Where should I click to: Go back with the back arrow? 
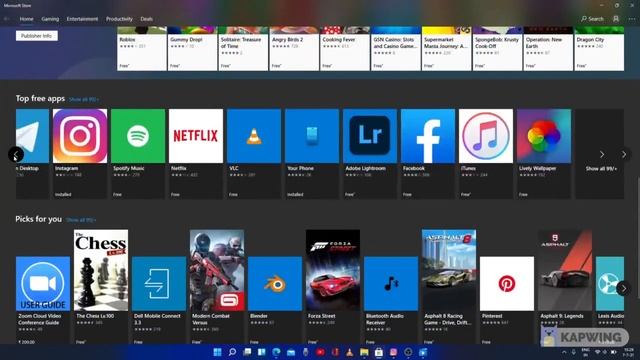pyautogui.click(x=7, y=19)
